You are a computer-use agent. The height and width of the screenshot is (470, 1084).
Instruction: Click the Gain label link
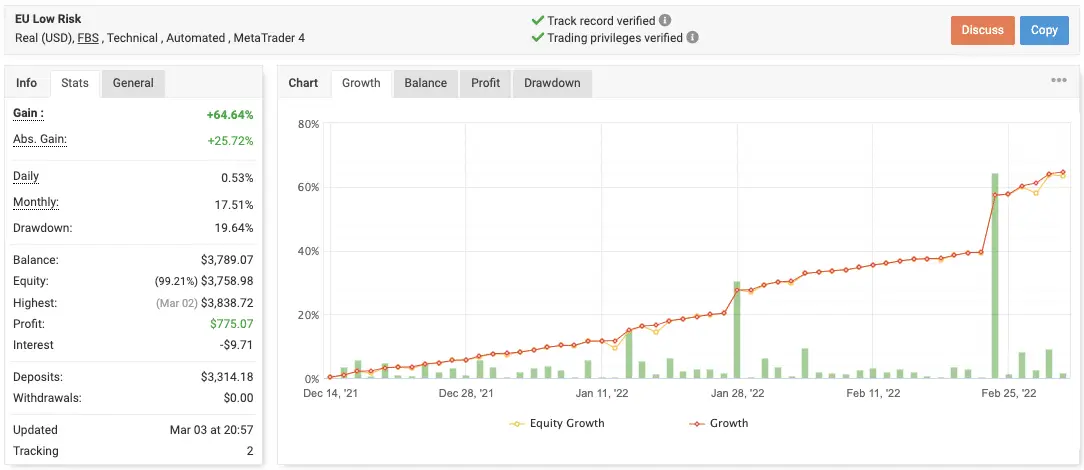[x=28, y=114]
